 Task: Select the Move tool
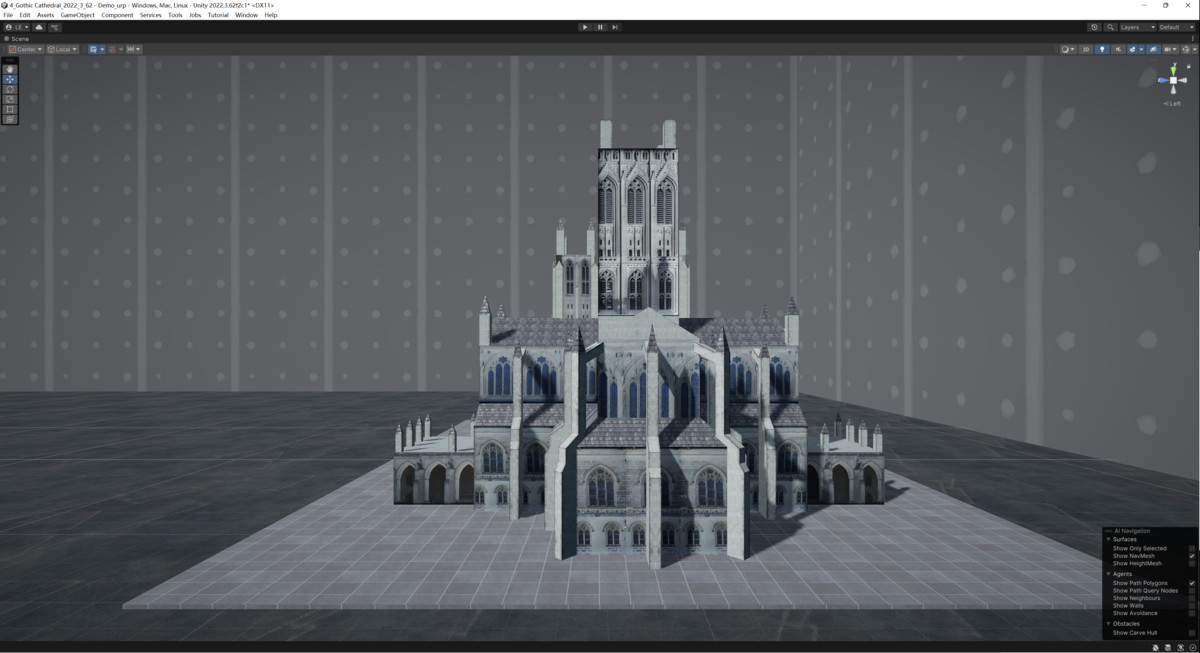point(10,79)
